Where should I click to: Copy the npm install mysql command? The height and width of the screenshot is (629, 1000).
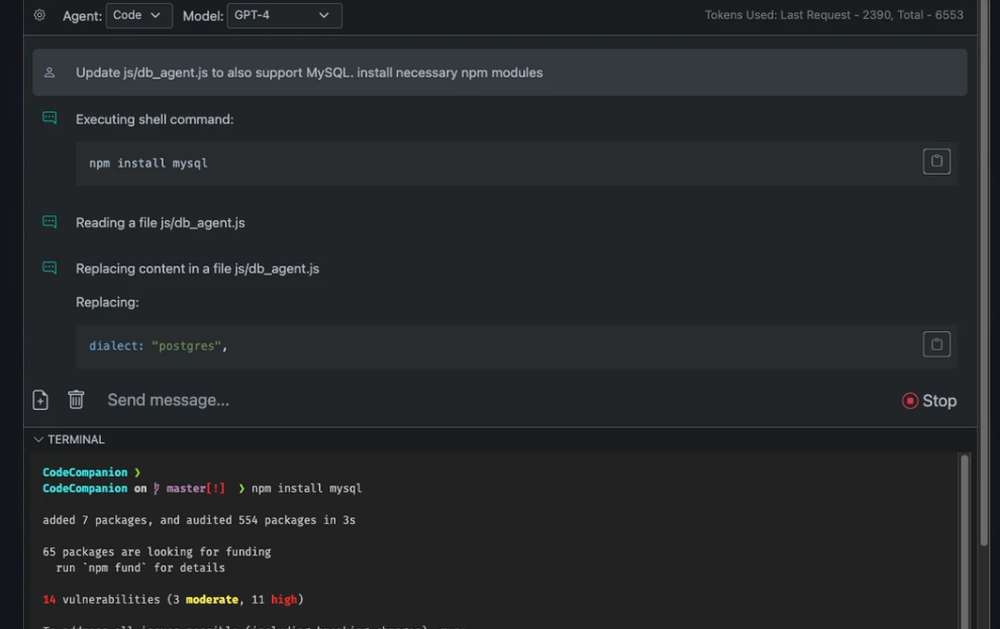[936, 161]
